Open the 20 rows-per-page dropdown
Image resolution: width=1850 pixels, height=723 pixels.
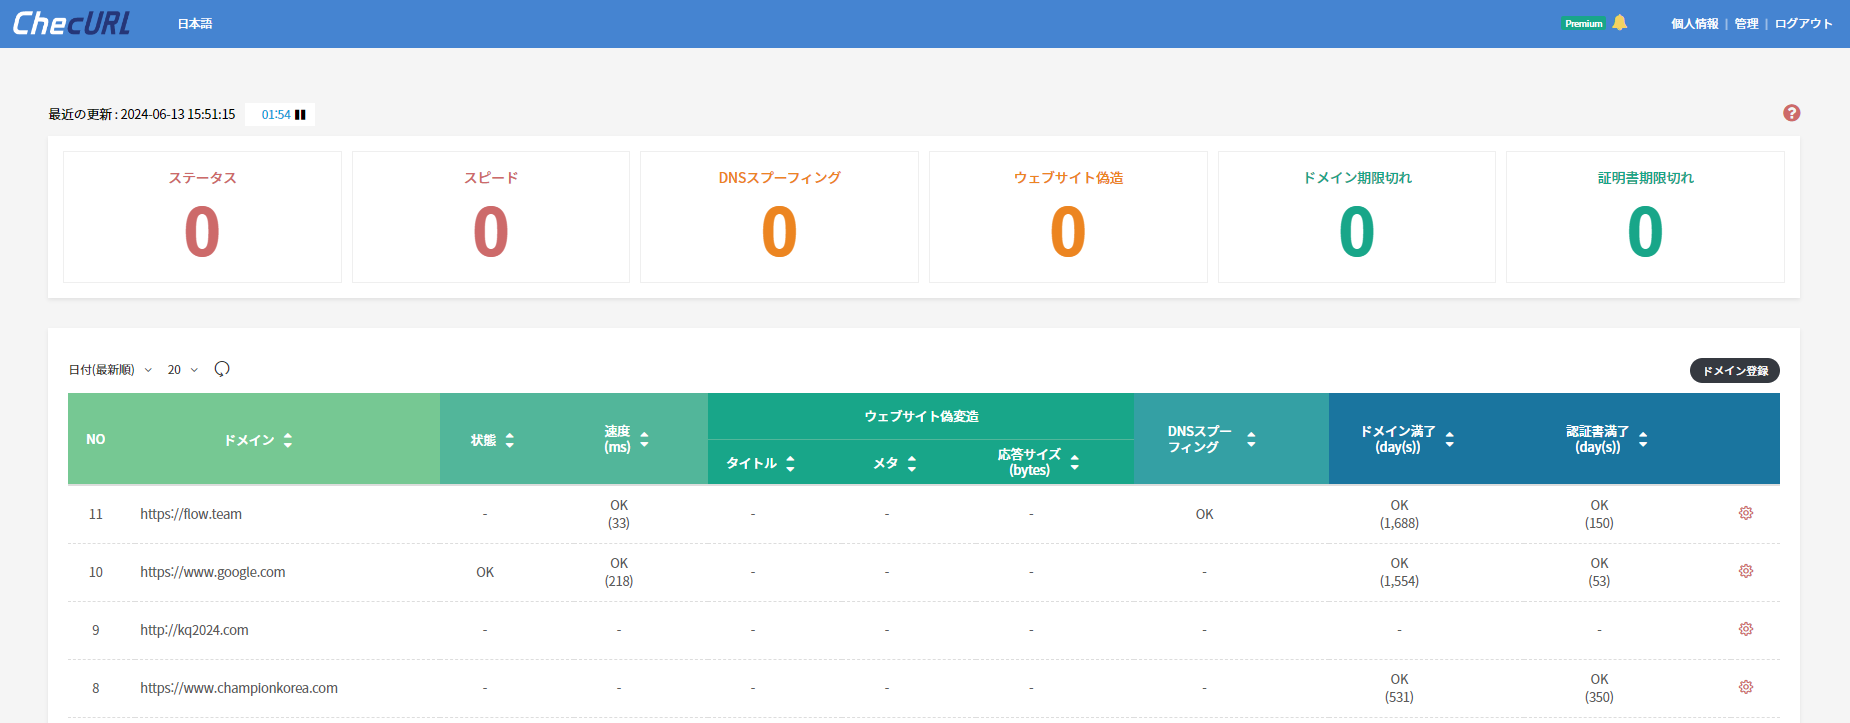click(182, 370)
